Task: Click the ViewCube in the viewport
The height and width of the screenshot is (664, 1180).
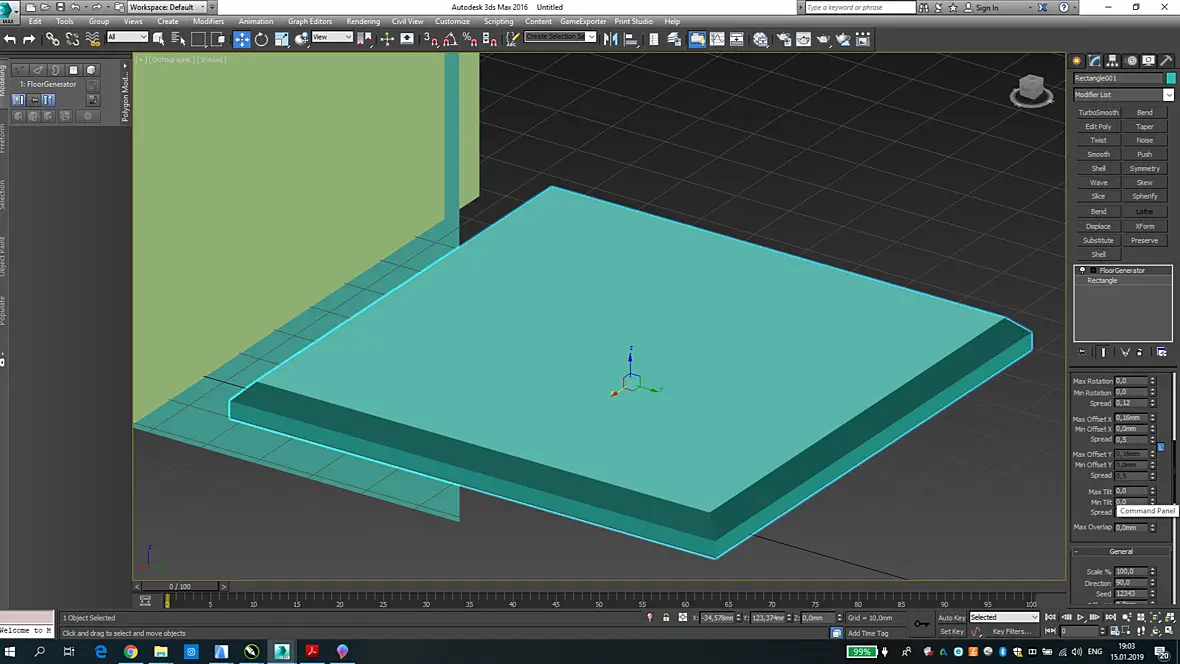Action: pyautogui.click(x=1031, y=90)
